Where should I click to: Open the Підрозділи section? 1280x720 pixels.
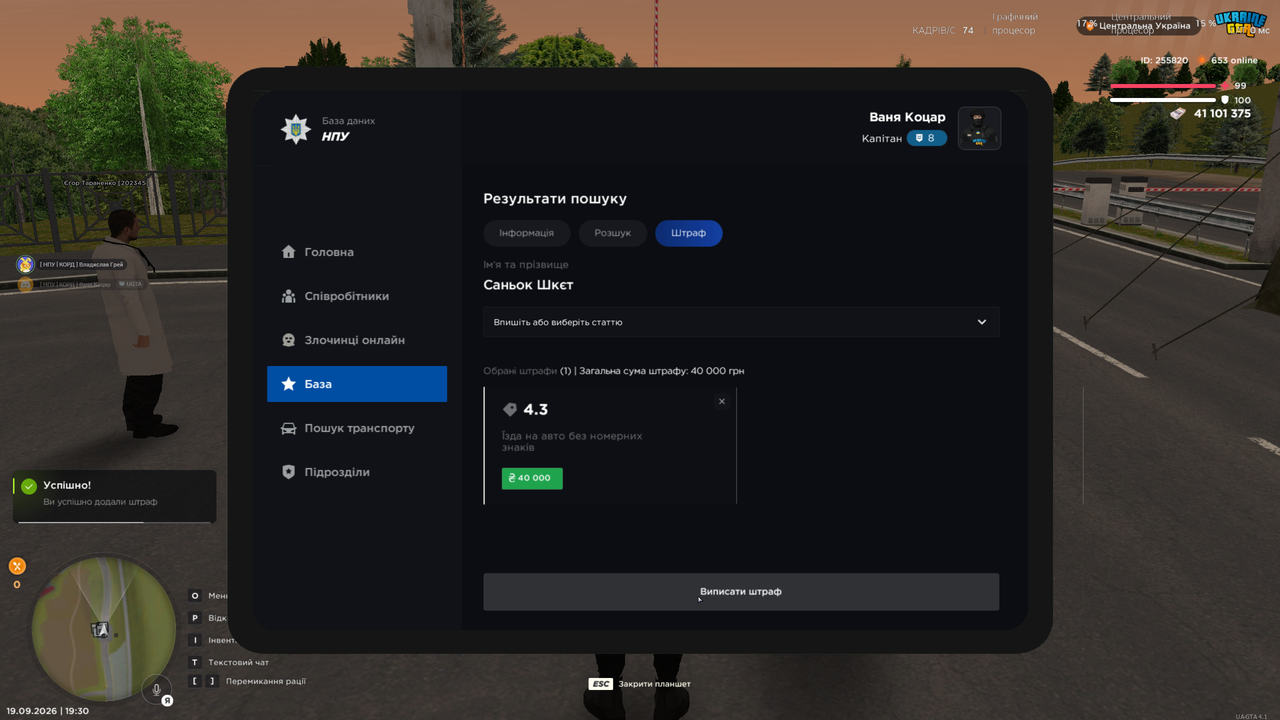point(357,472)
